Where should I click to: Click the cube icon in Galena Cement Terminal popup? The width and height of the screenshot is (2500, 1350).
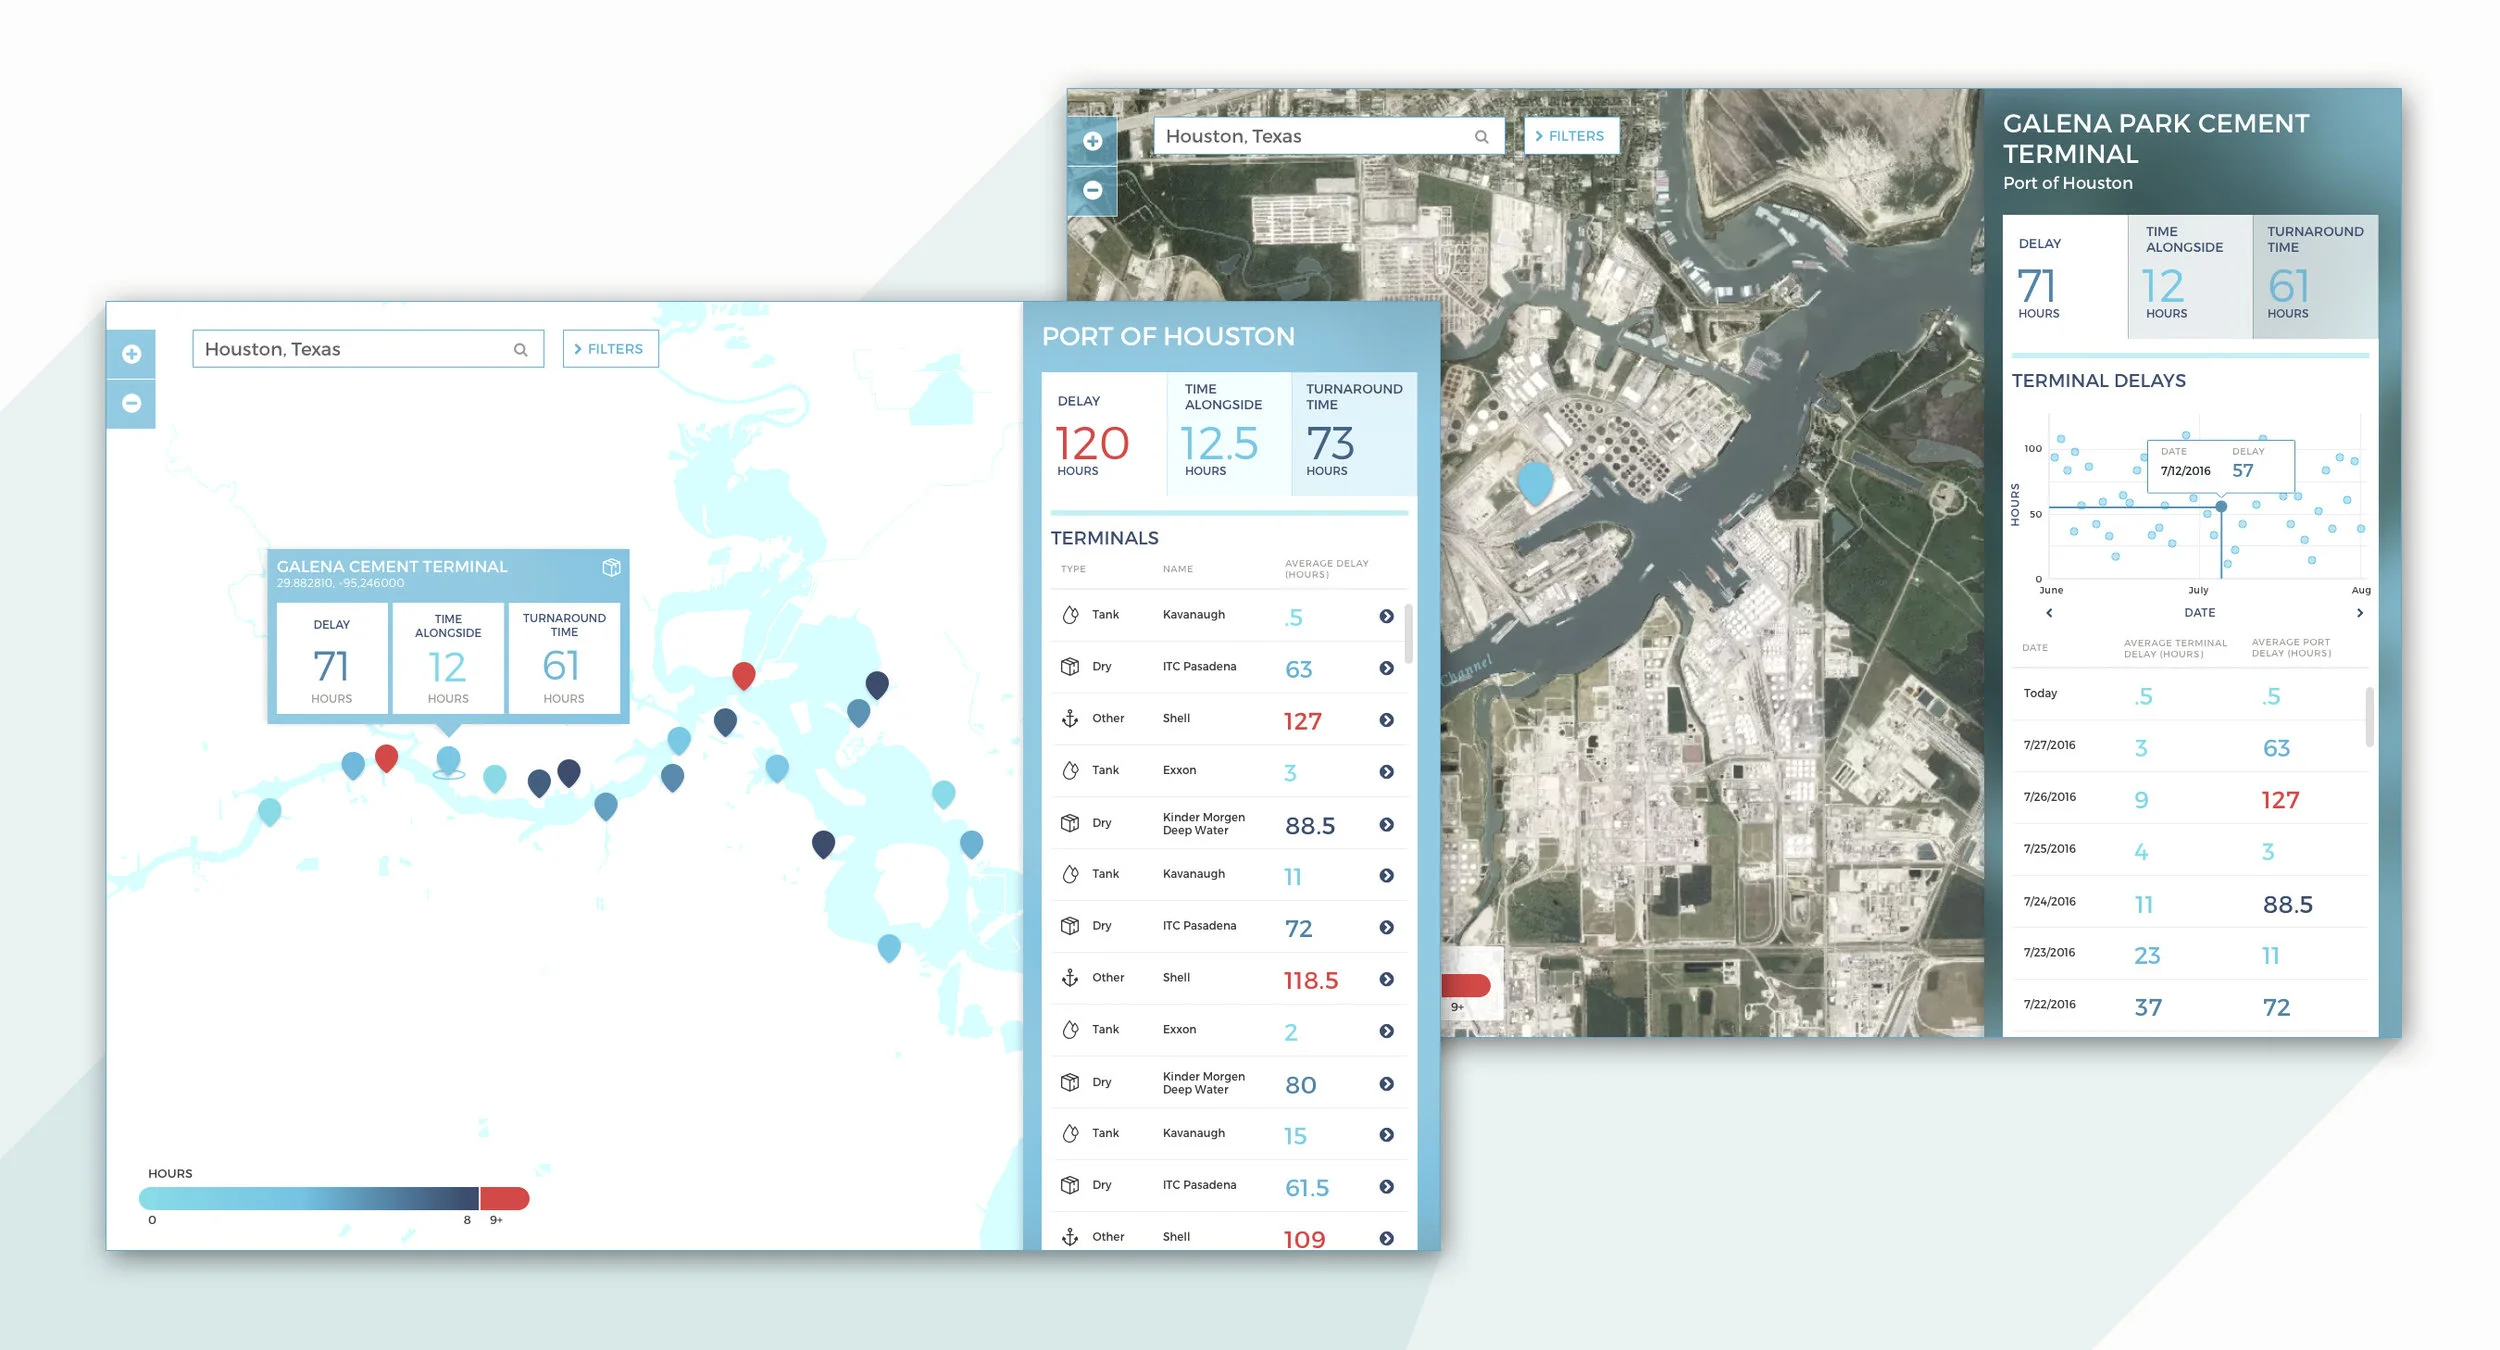tap(611, 568)
